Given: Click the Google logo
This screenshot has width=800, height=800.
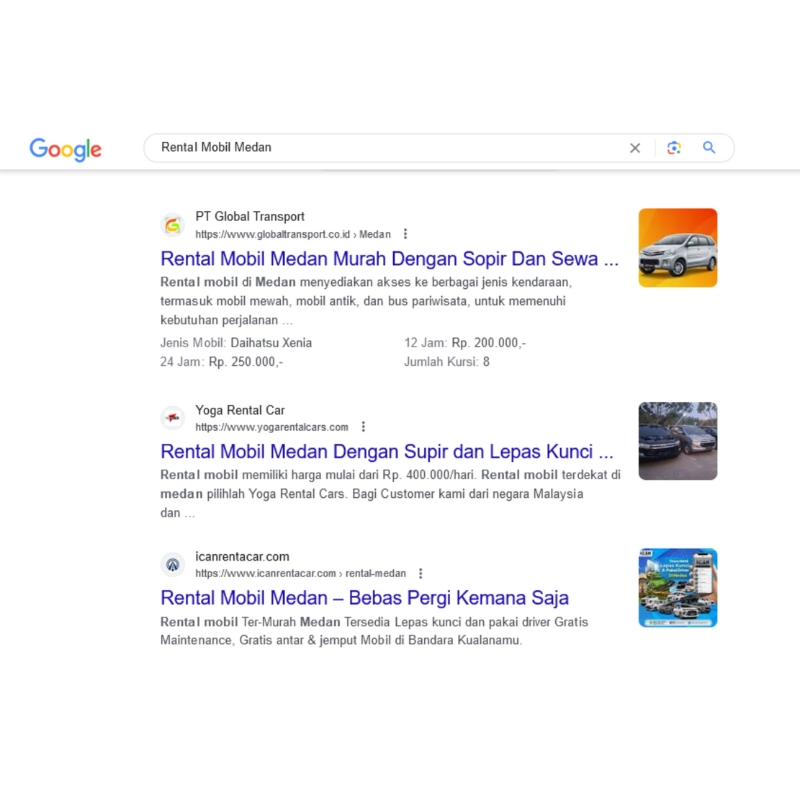Looking at the screenshot, I should tap(65, 149).
